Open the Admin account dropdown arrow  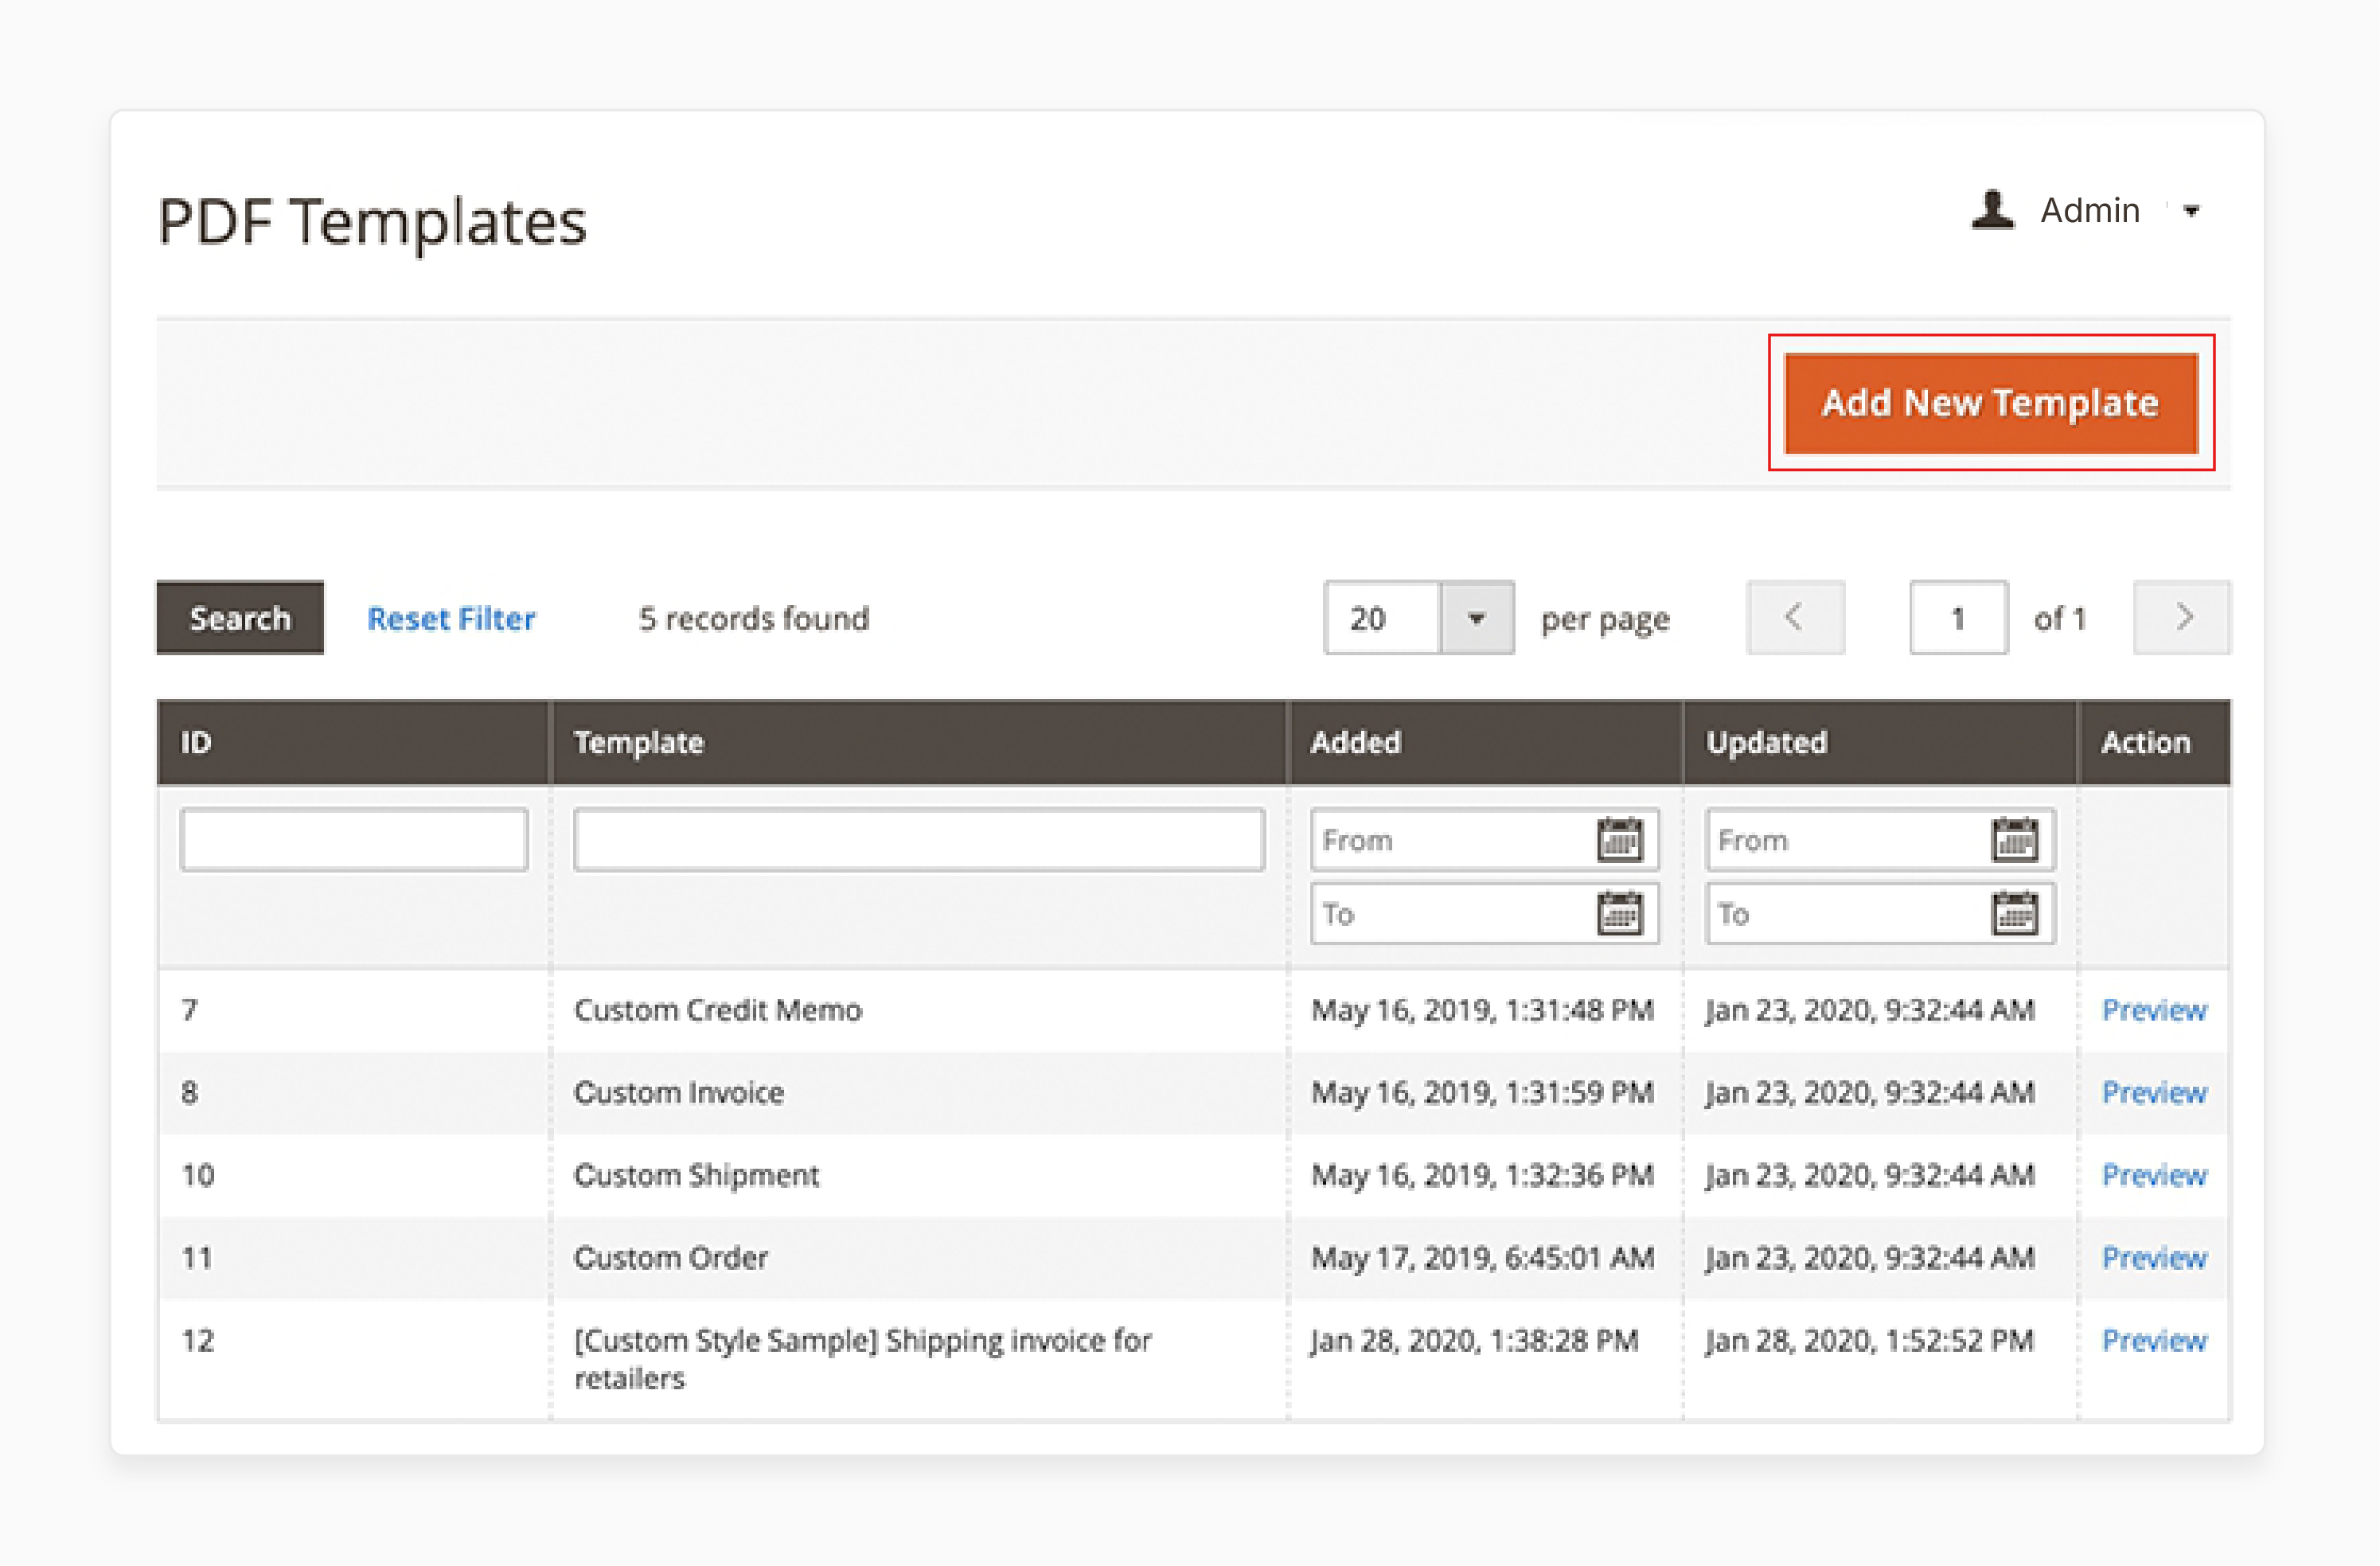pos(2191,211)
